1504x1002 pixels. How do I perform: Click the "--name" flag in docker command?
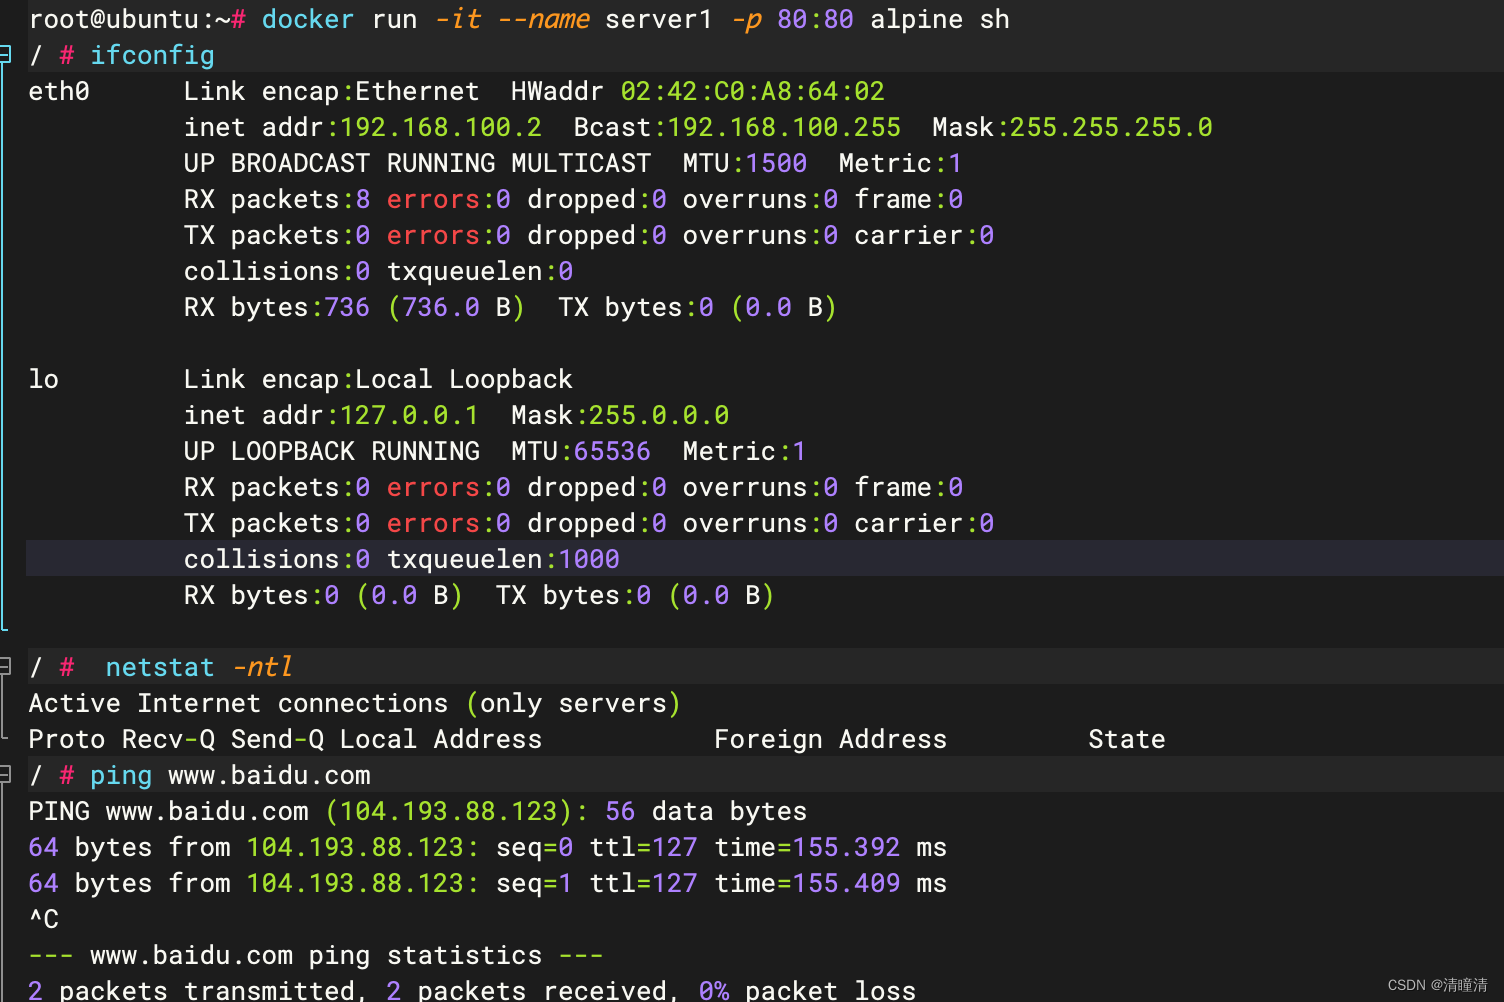(543, 19)
